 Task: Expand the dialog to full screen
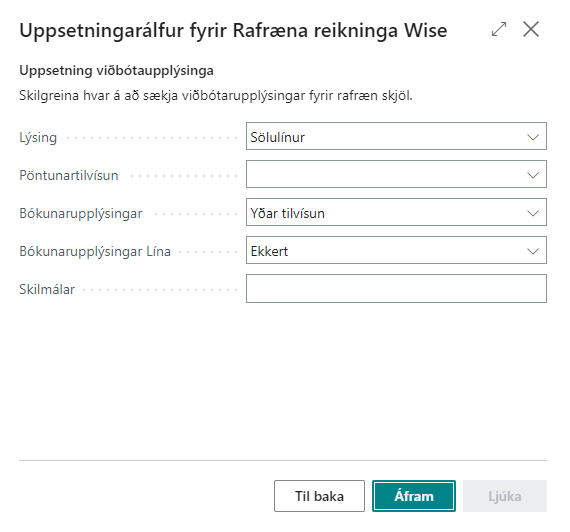click(x=499, y=29)
